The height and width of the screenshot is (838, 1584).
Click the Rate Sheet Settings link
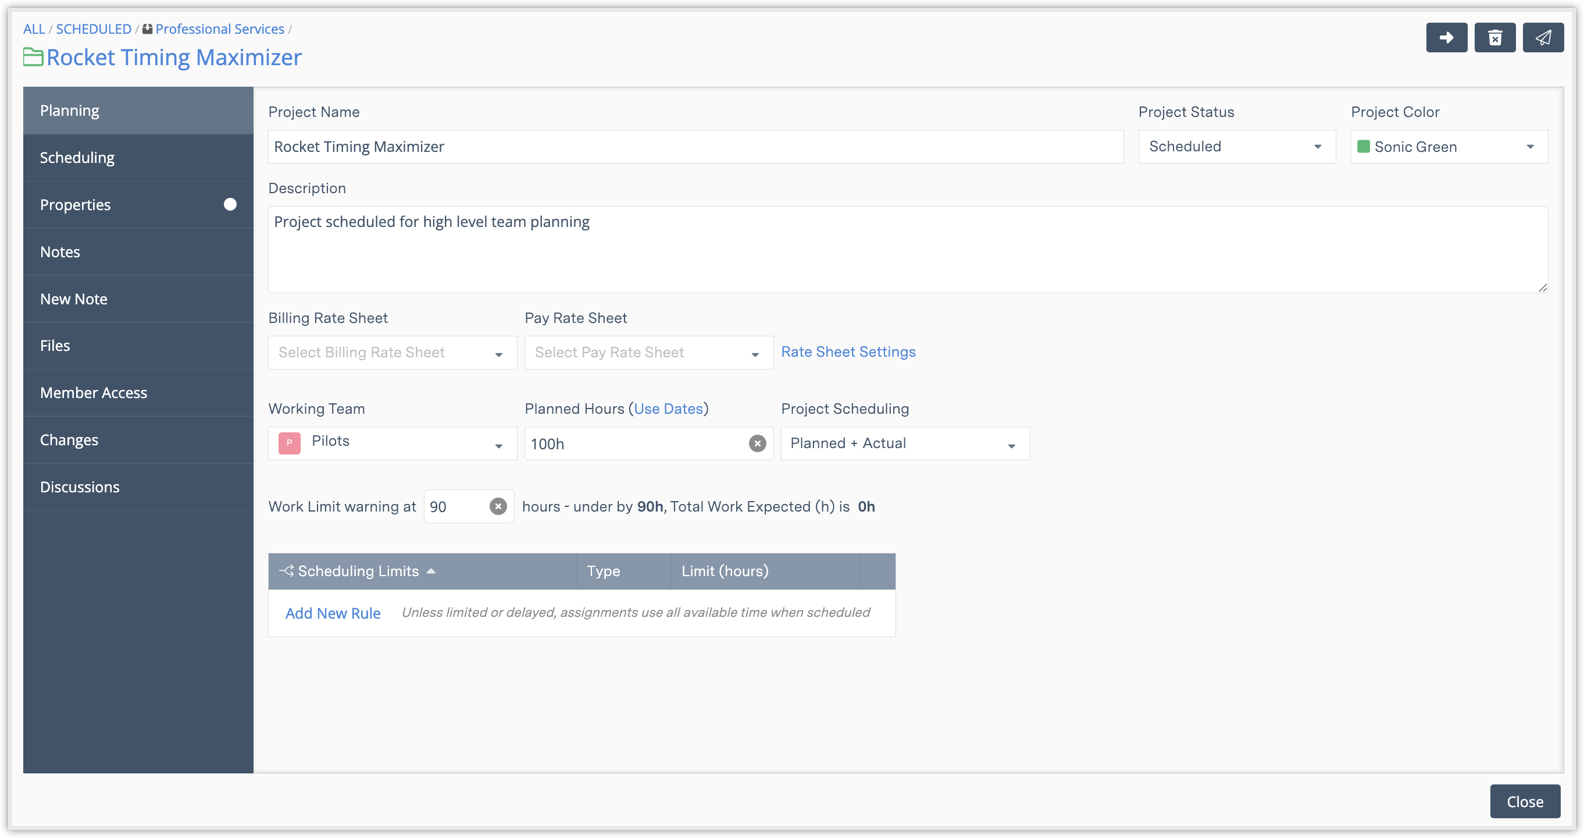point(848,352)
